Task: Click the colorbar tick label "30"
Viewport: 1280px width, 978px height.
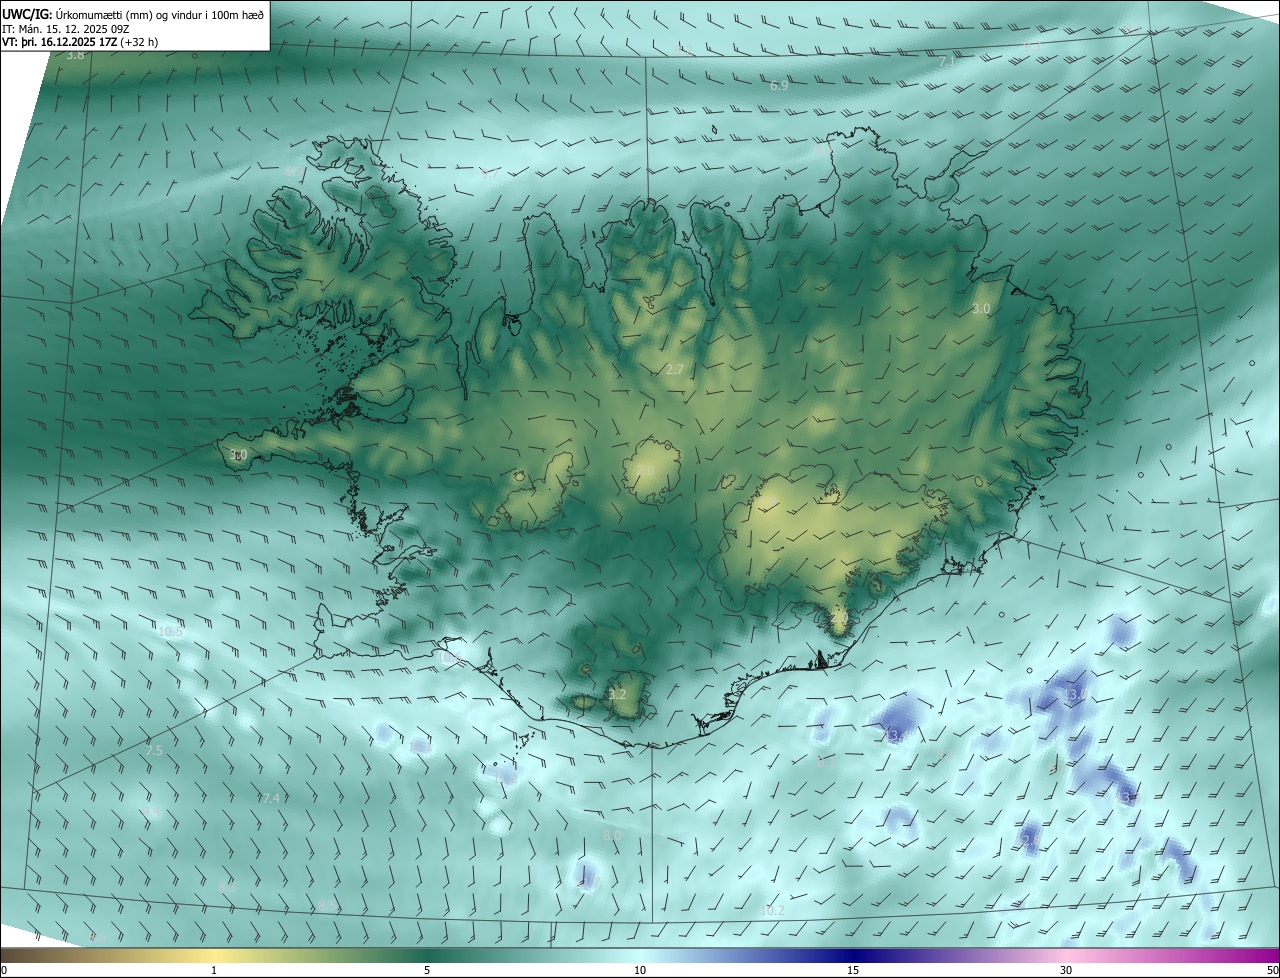Action: click(1066, 970)
